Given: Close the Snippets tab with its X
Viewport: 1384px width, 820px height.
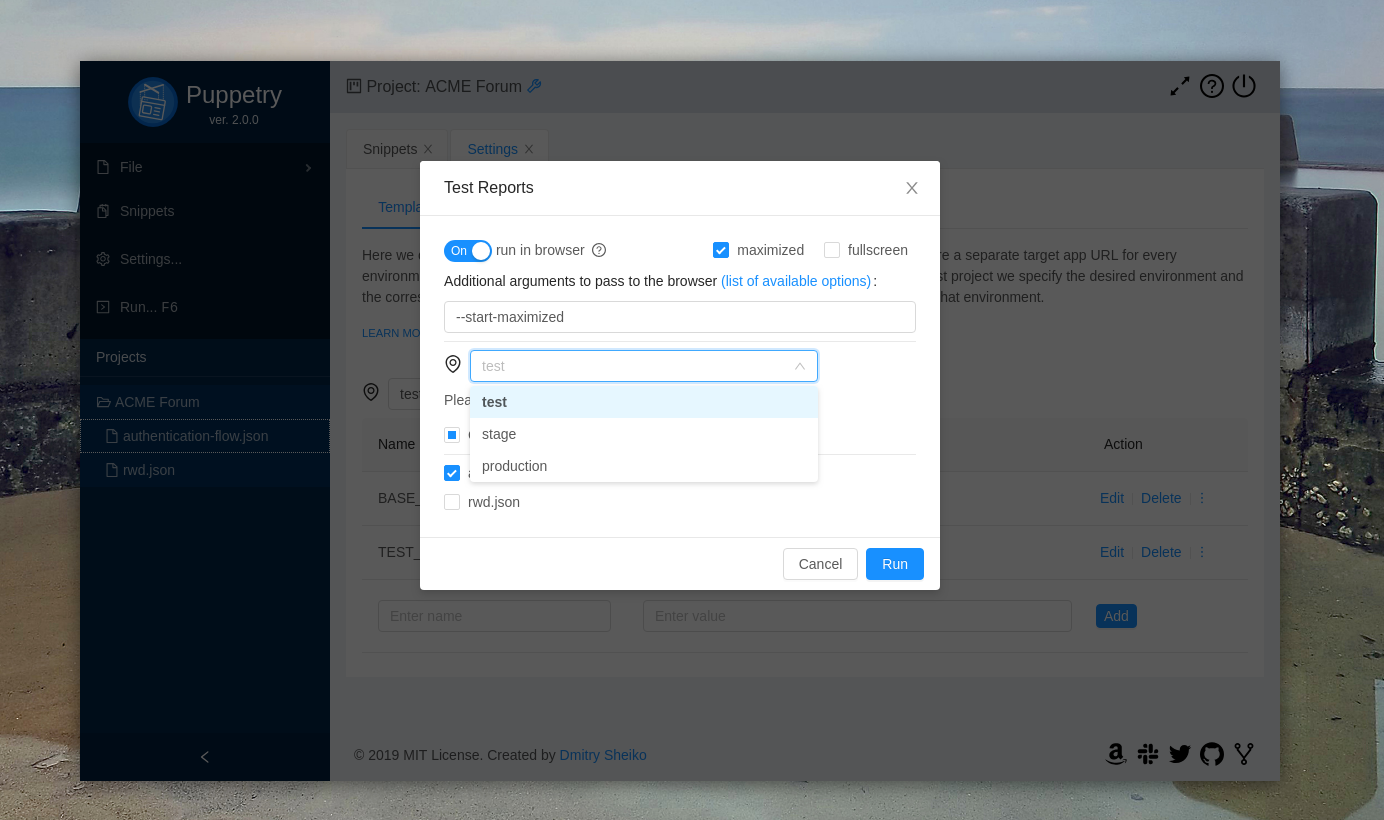Looking at the screenshot, I should click(x=428, y=149).
